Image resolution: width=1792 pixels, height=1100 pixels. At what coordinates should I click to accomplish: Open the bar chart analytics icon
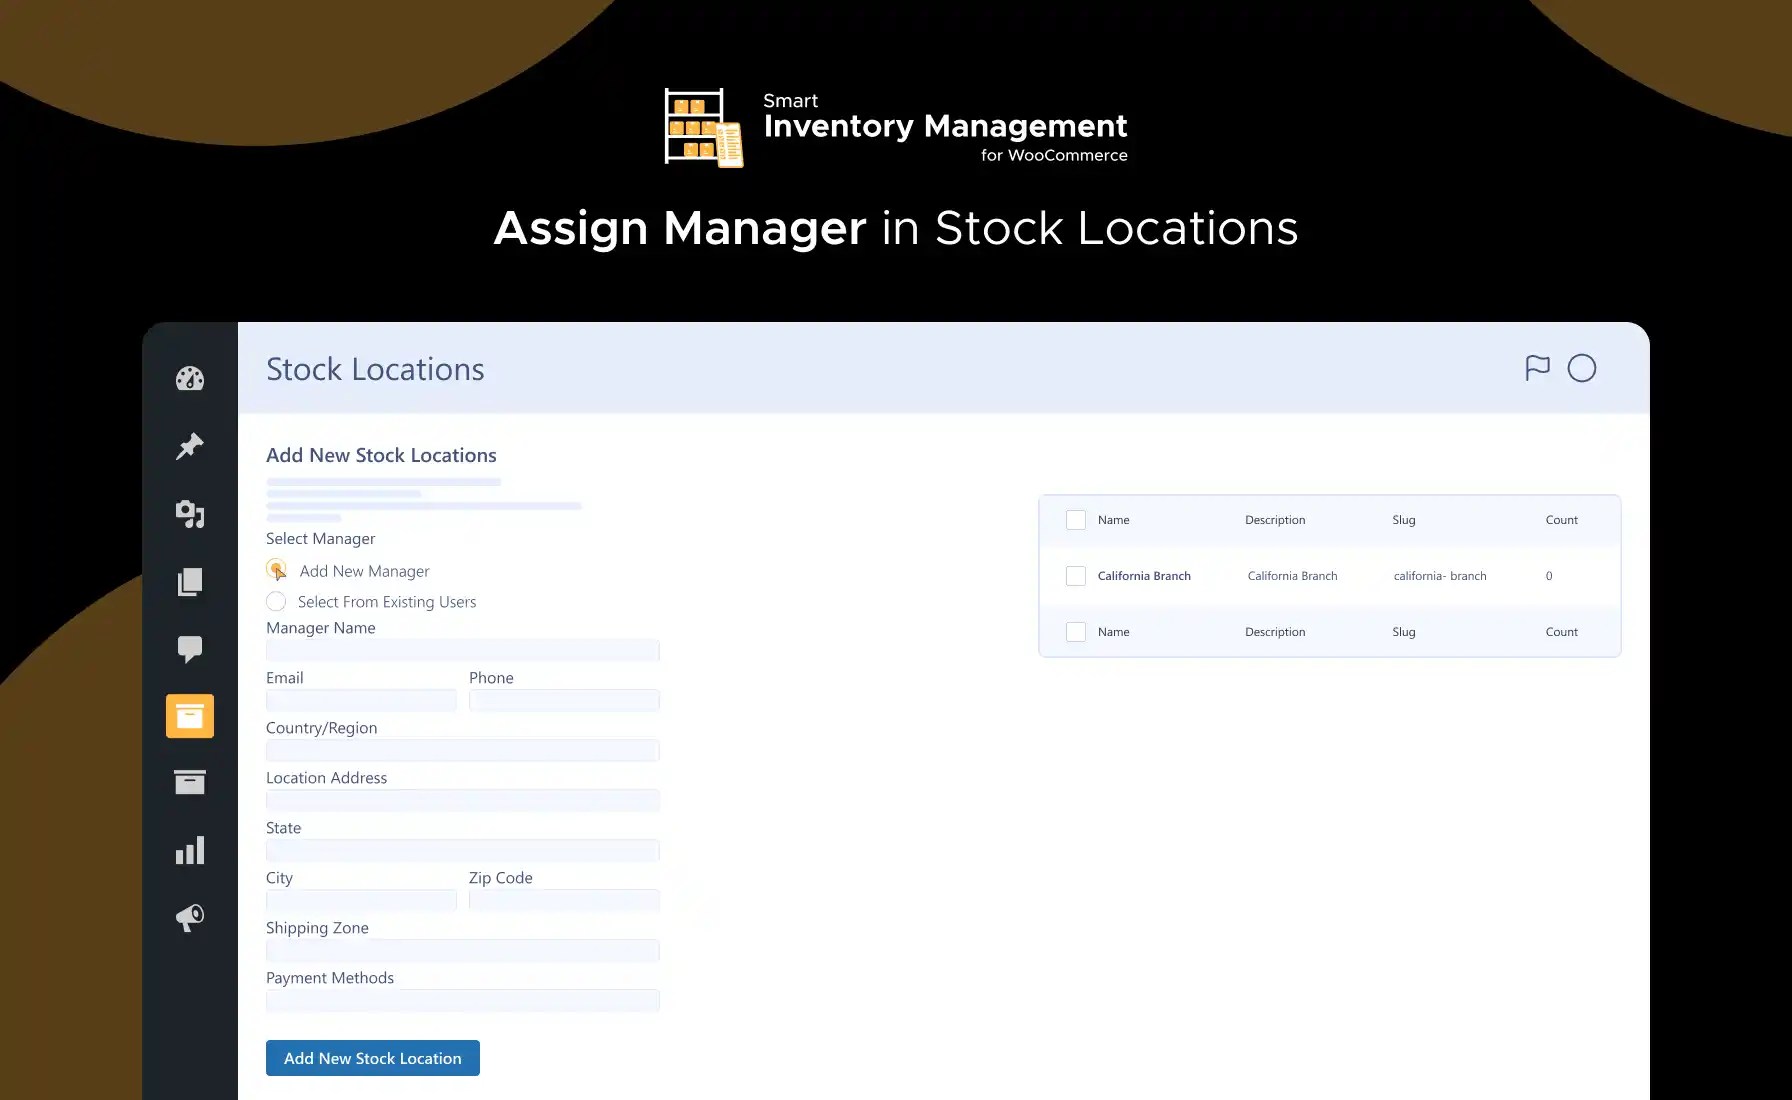pyautogui.click(x=189, y=850)
